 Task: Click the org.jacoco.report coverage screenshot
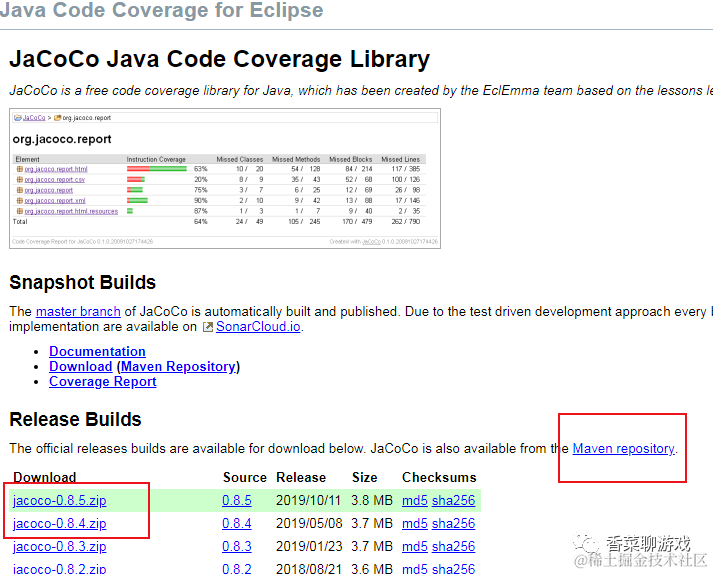point(225,178)
